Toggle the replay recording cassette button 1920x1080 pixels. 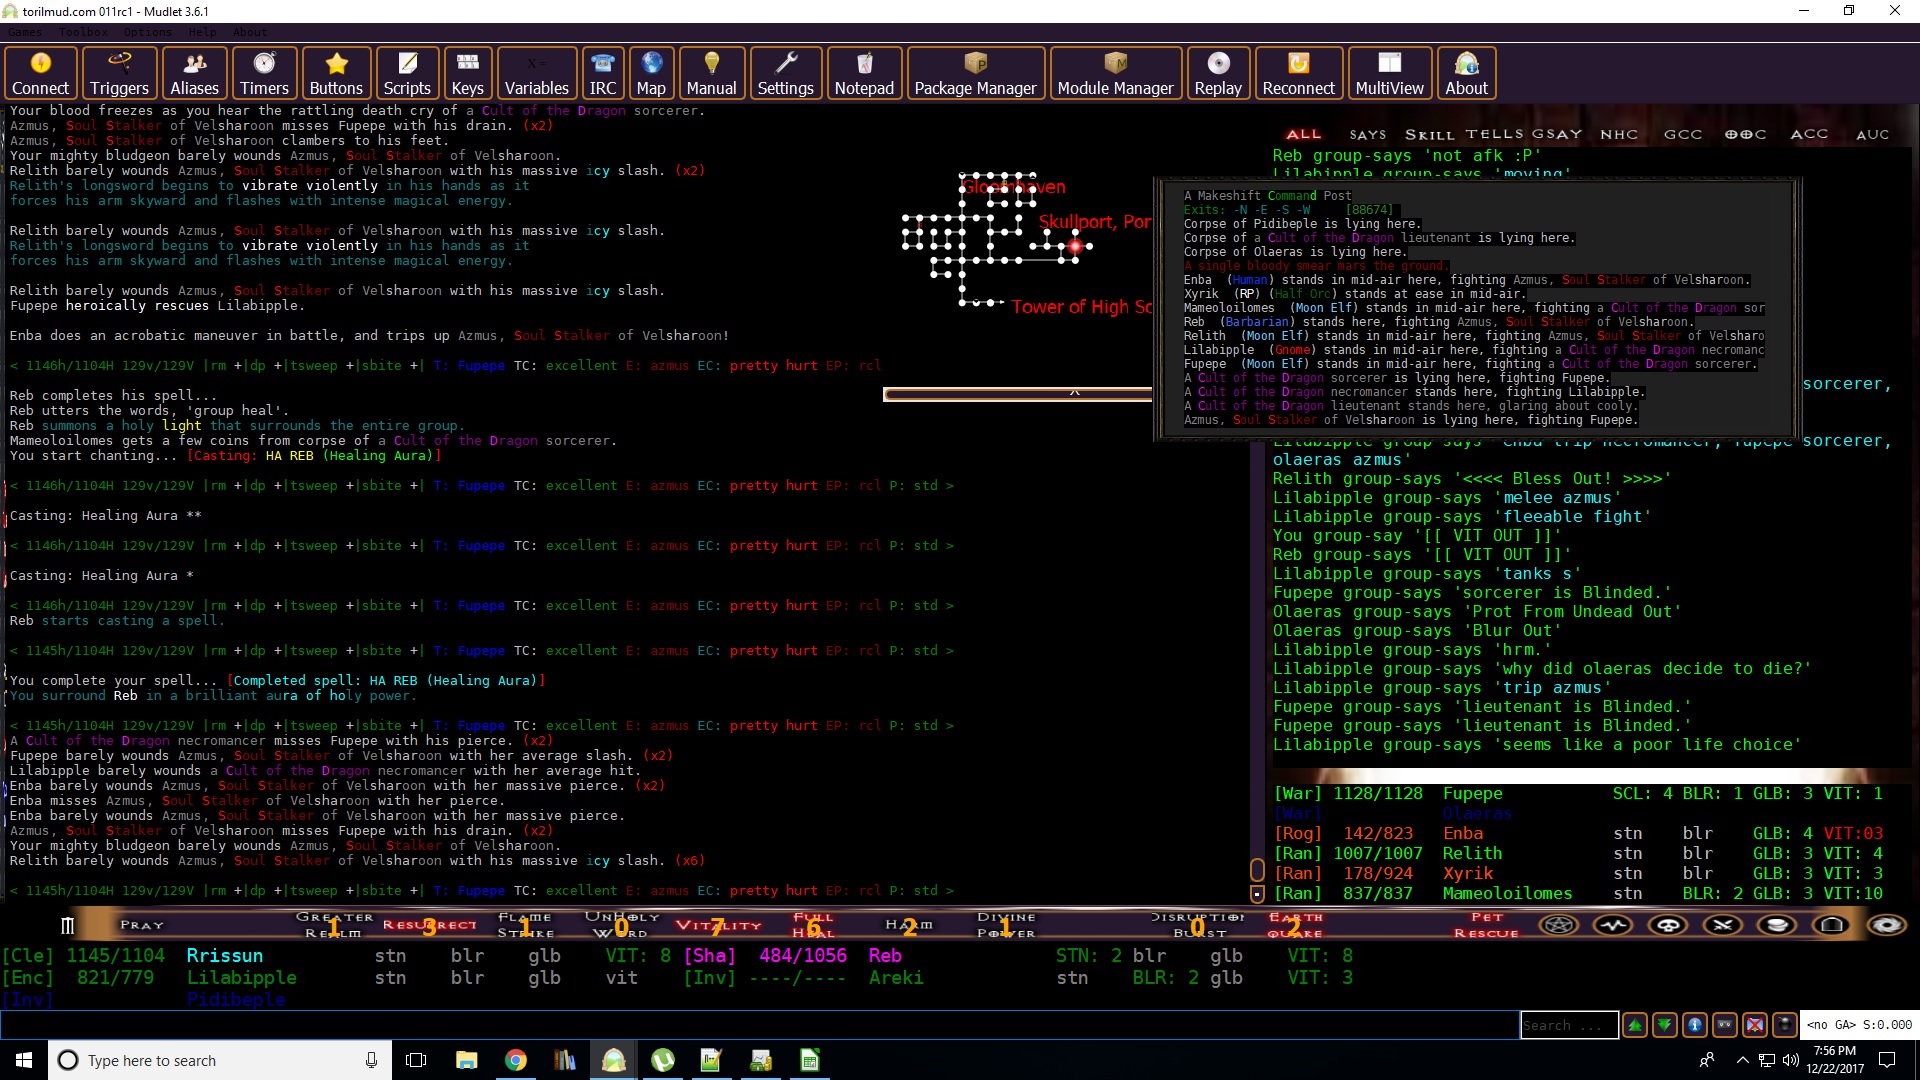click(1725, 1025)
